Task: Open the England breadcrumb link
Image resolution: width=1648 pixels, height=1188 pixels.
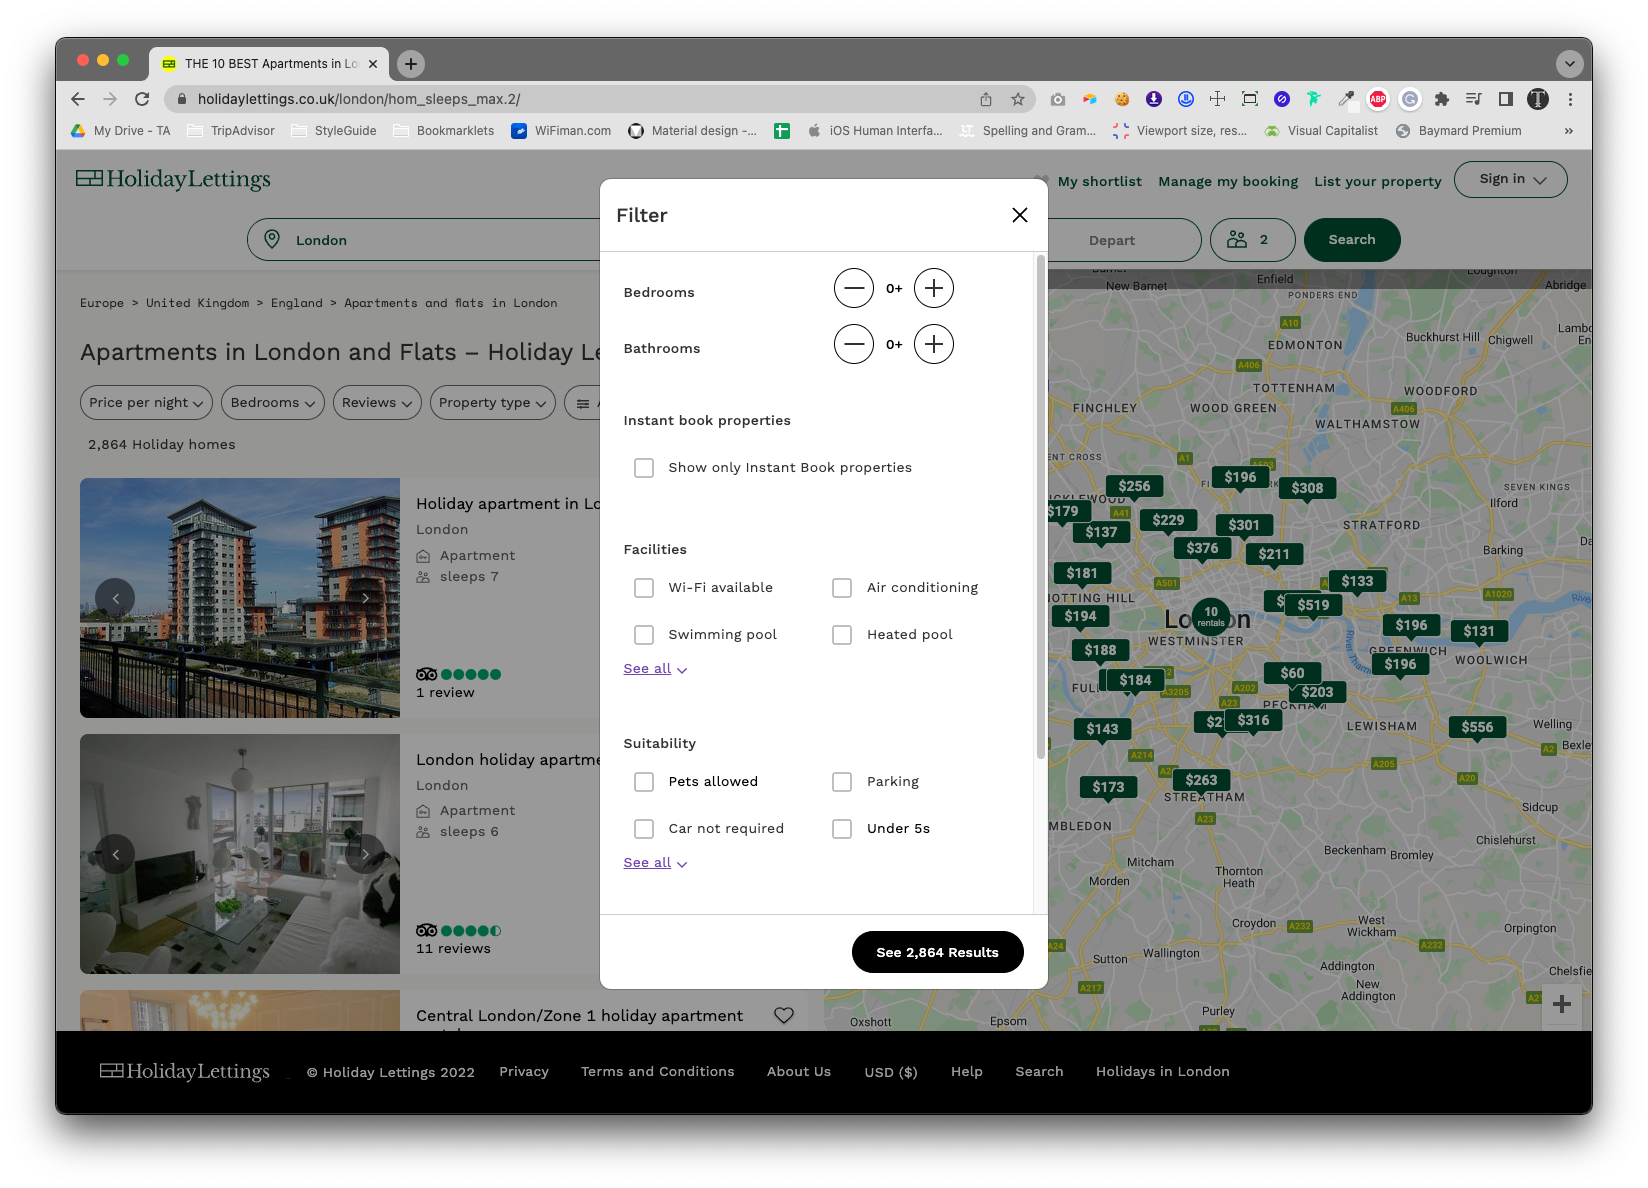Action: click(x=297, y=303)
